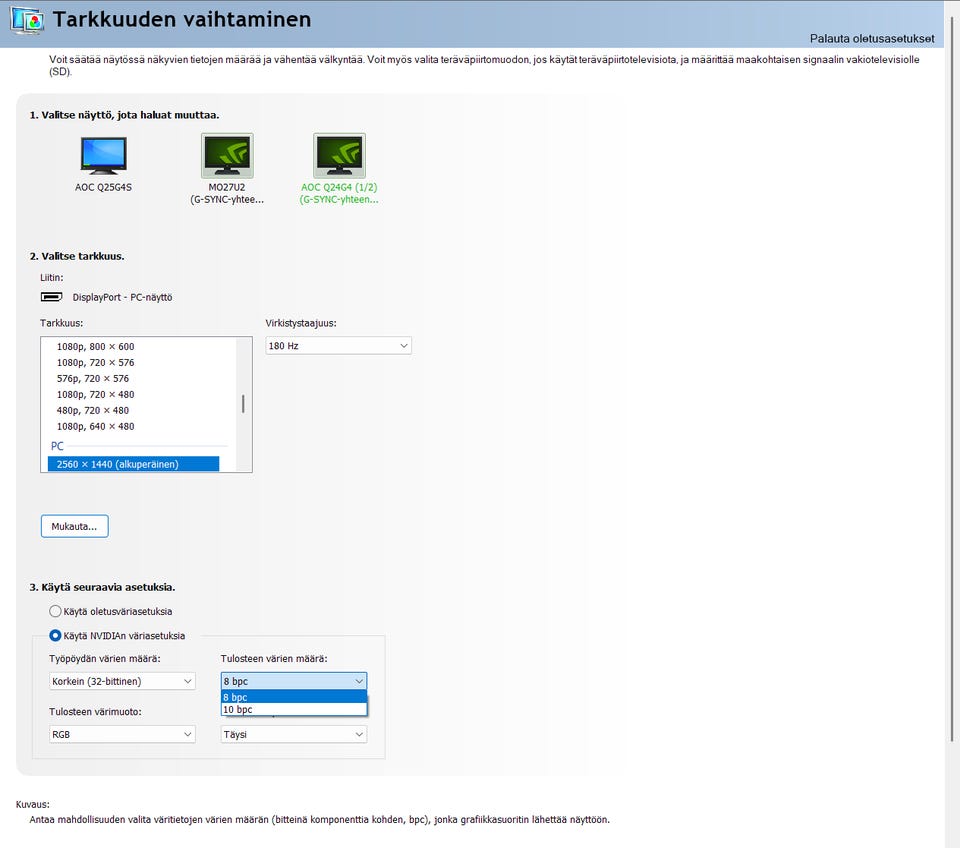Viewport: 960px width, 848px height.
Task: Click Palauta oletusasetukset link
Action: coord(872,39)
